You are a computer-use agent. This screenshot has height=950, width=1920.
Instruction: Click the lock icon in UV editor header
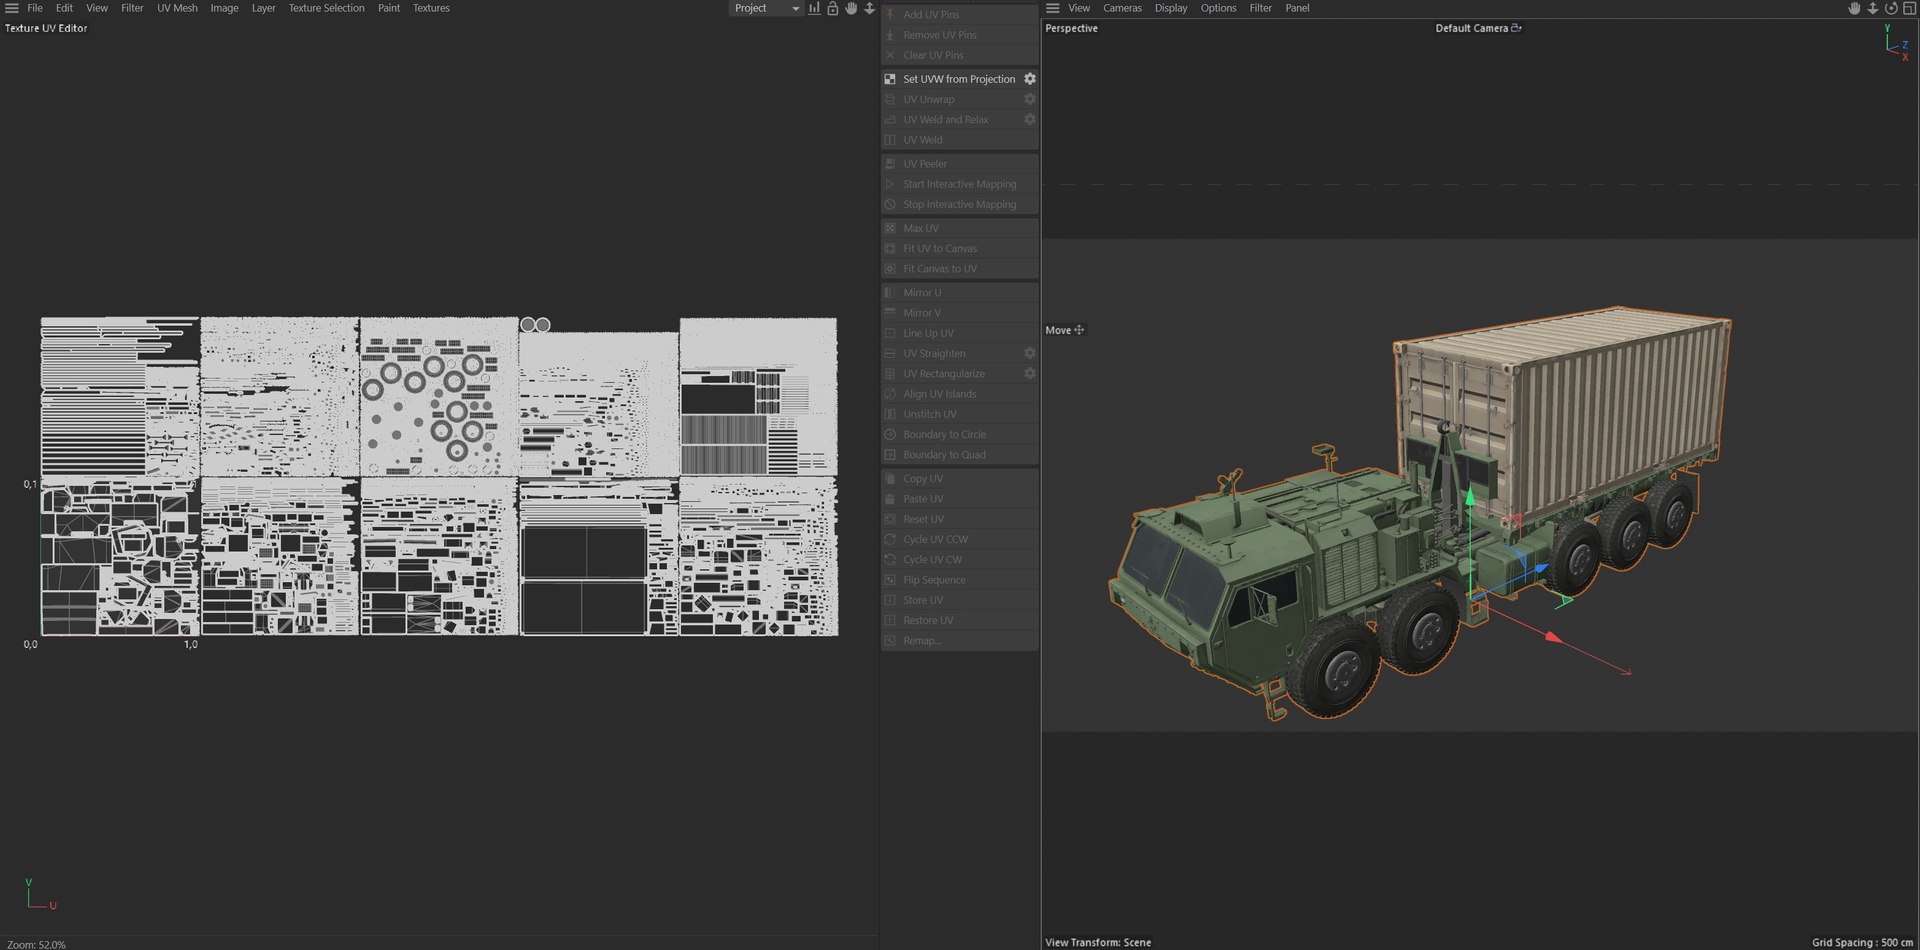point(832,8)
